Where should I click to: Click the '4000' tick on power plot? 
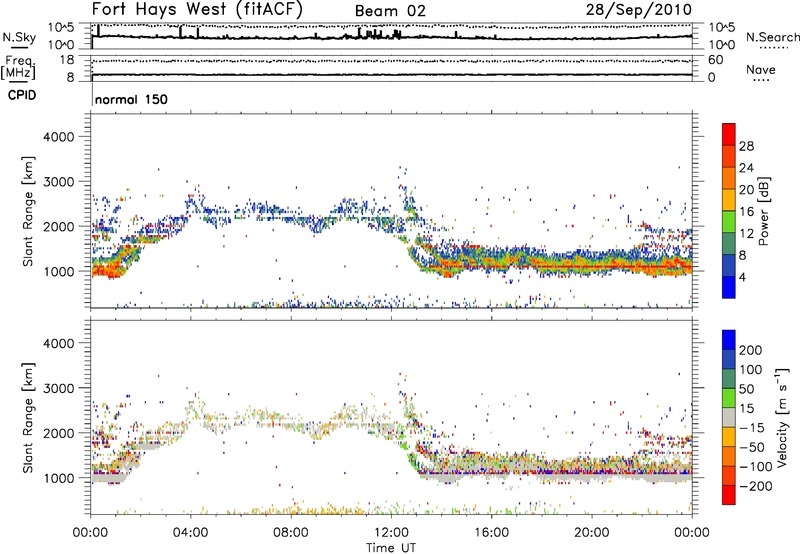[58, 137]
